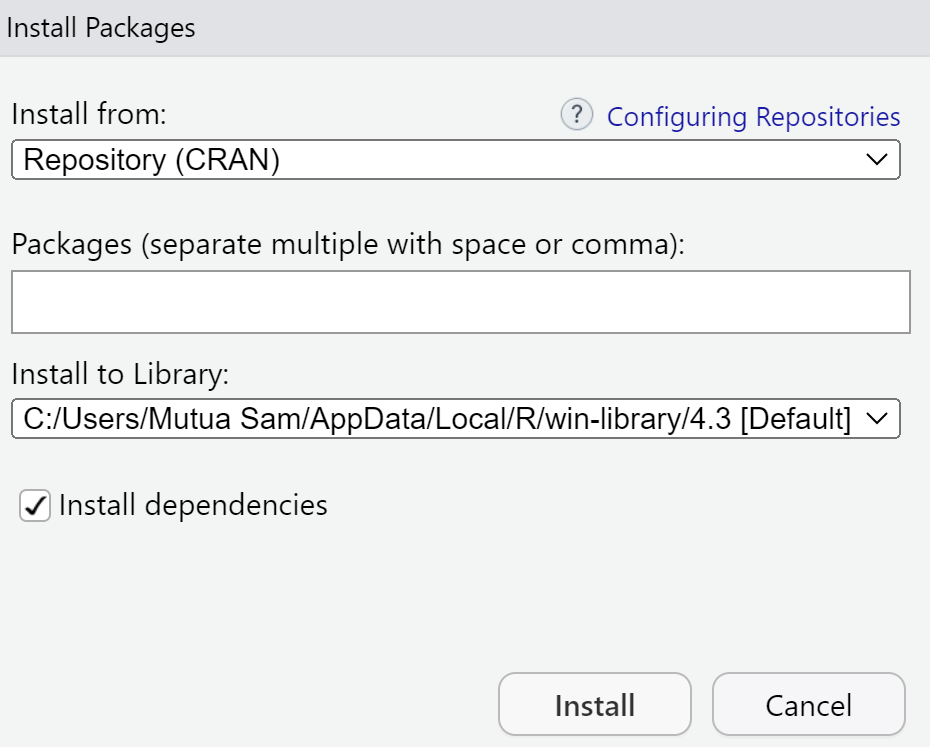Viewport: 930px width, 747px height.
Task: Uncheck the Install dependencies checkbox
Action: (35, 507)
